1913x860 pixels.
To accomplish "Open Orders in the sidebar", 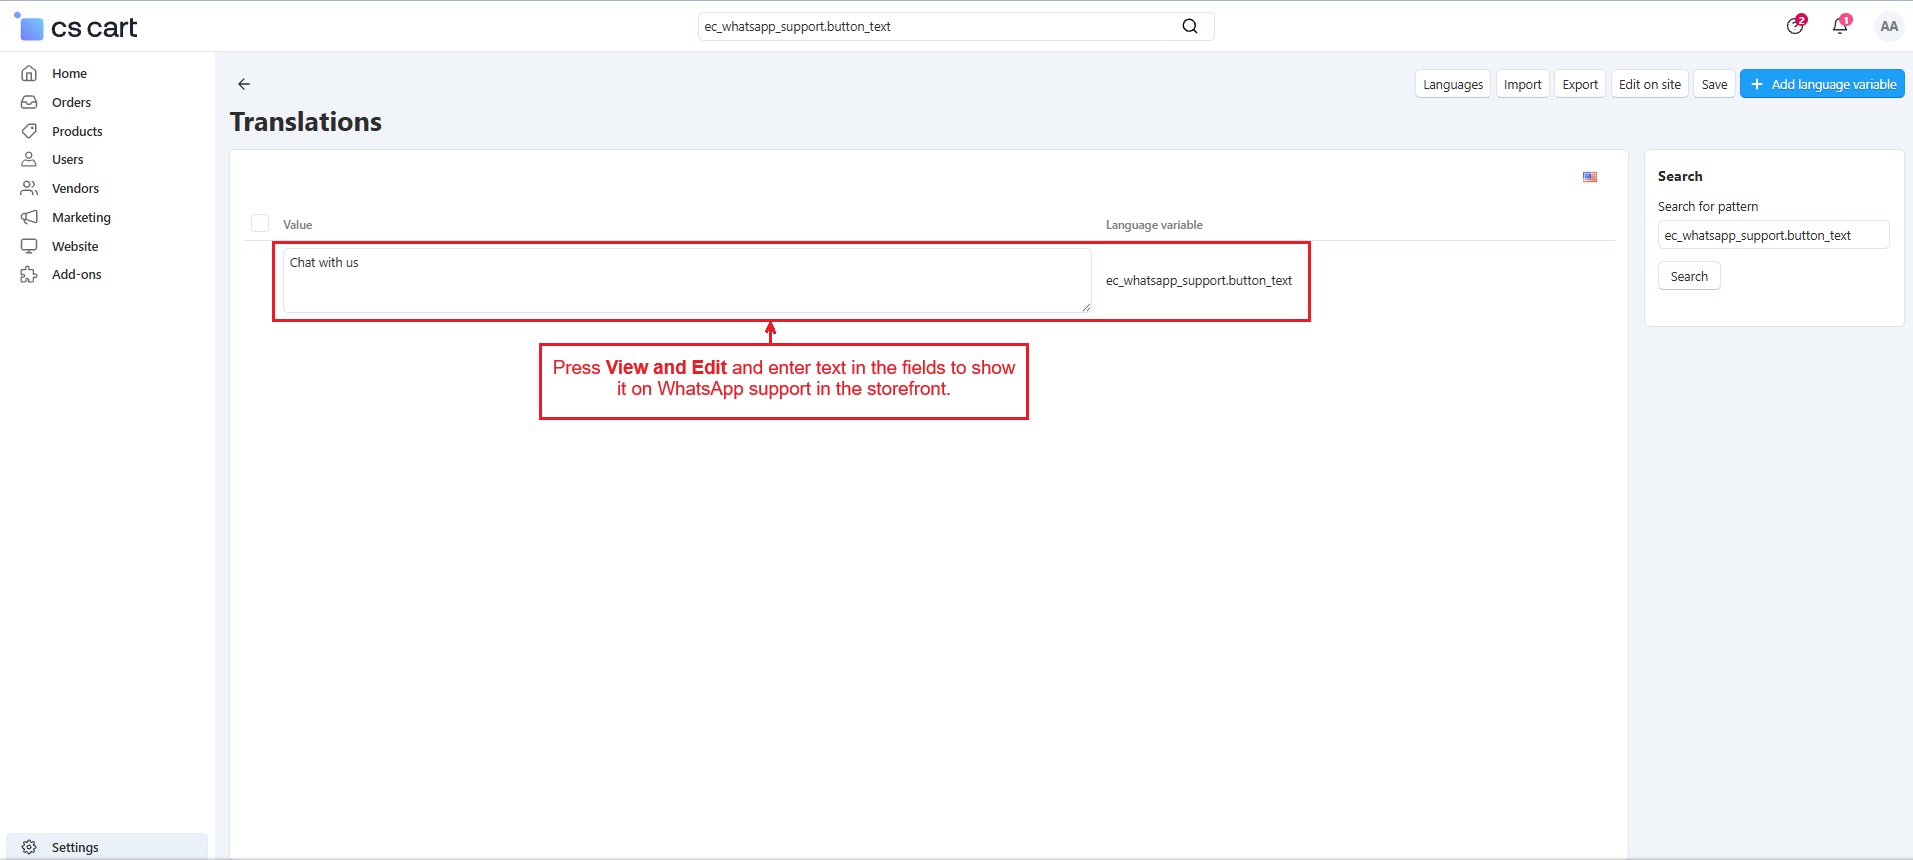I will [71, 102].
